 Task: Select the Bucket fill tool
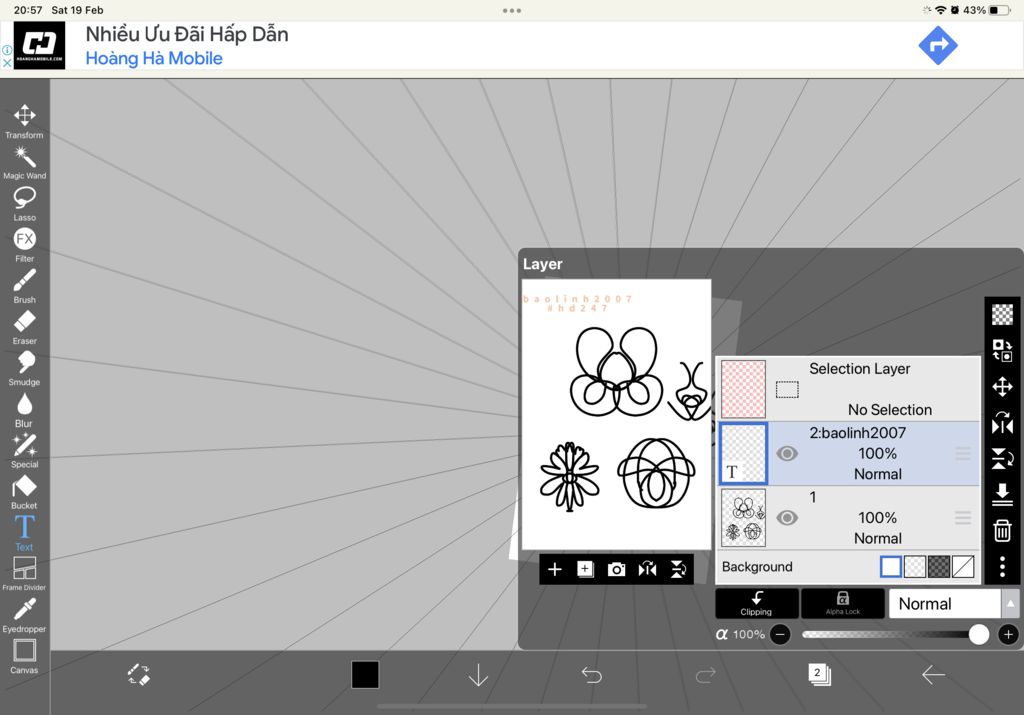click(24, 492)
